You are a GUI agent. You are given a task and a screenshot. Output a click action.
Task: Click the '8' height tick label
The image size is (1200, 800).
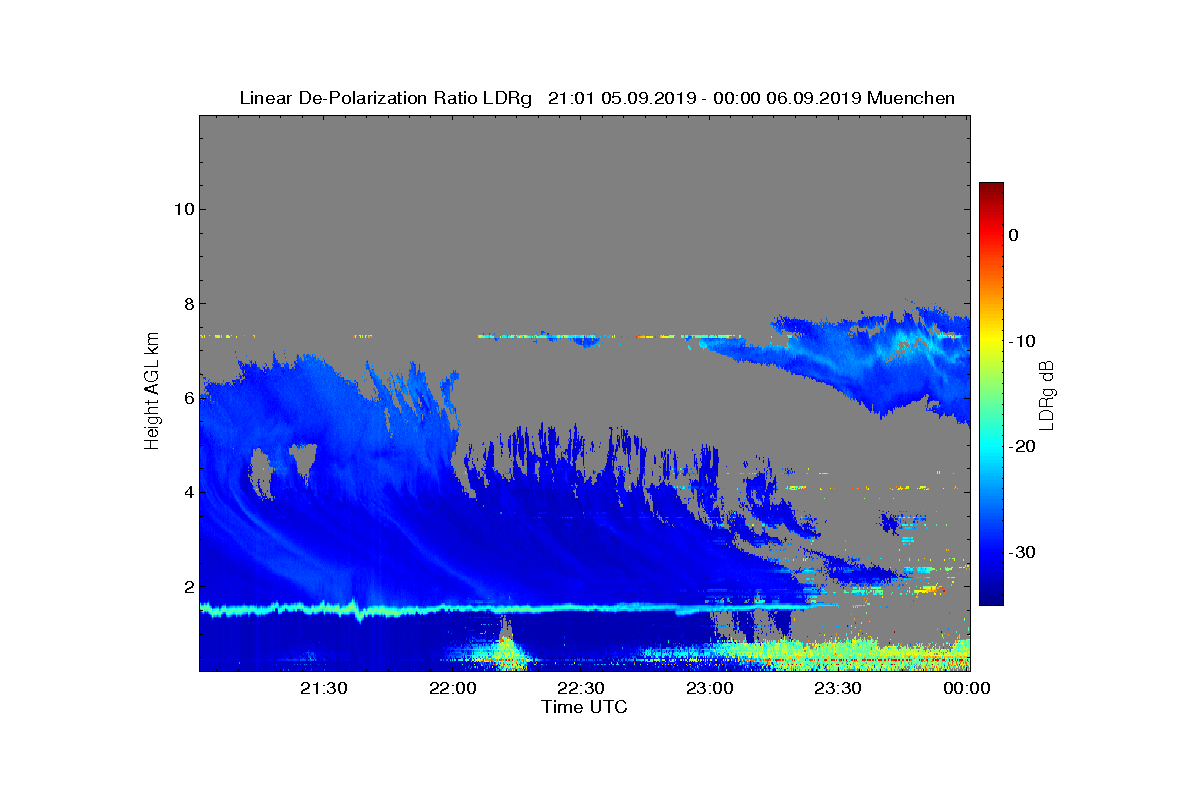click(187, 303)
